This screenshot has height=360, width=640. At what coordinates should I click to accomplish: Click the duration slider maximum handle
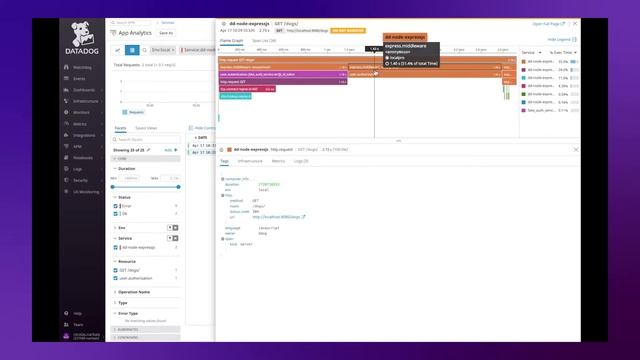pos(178,187)
